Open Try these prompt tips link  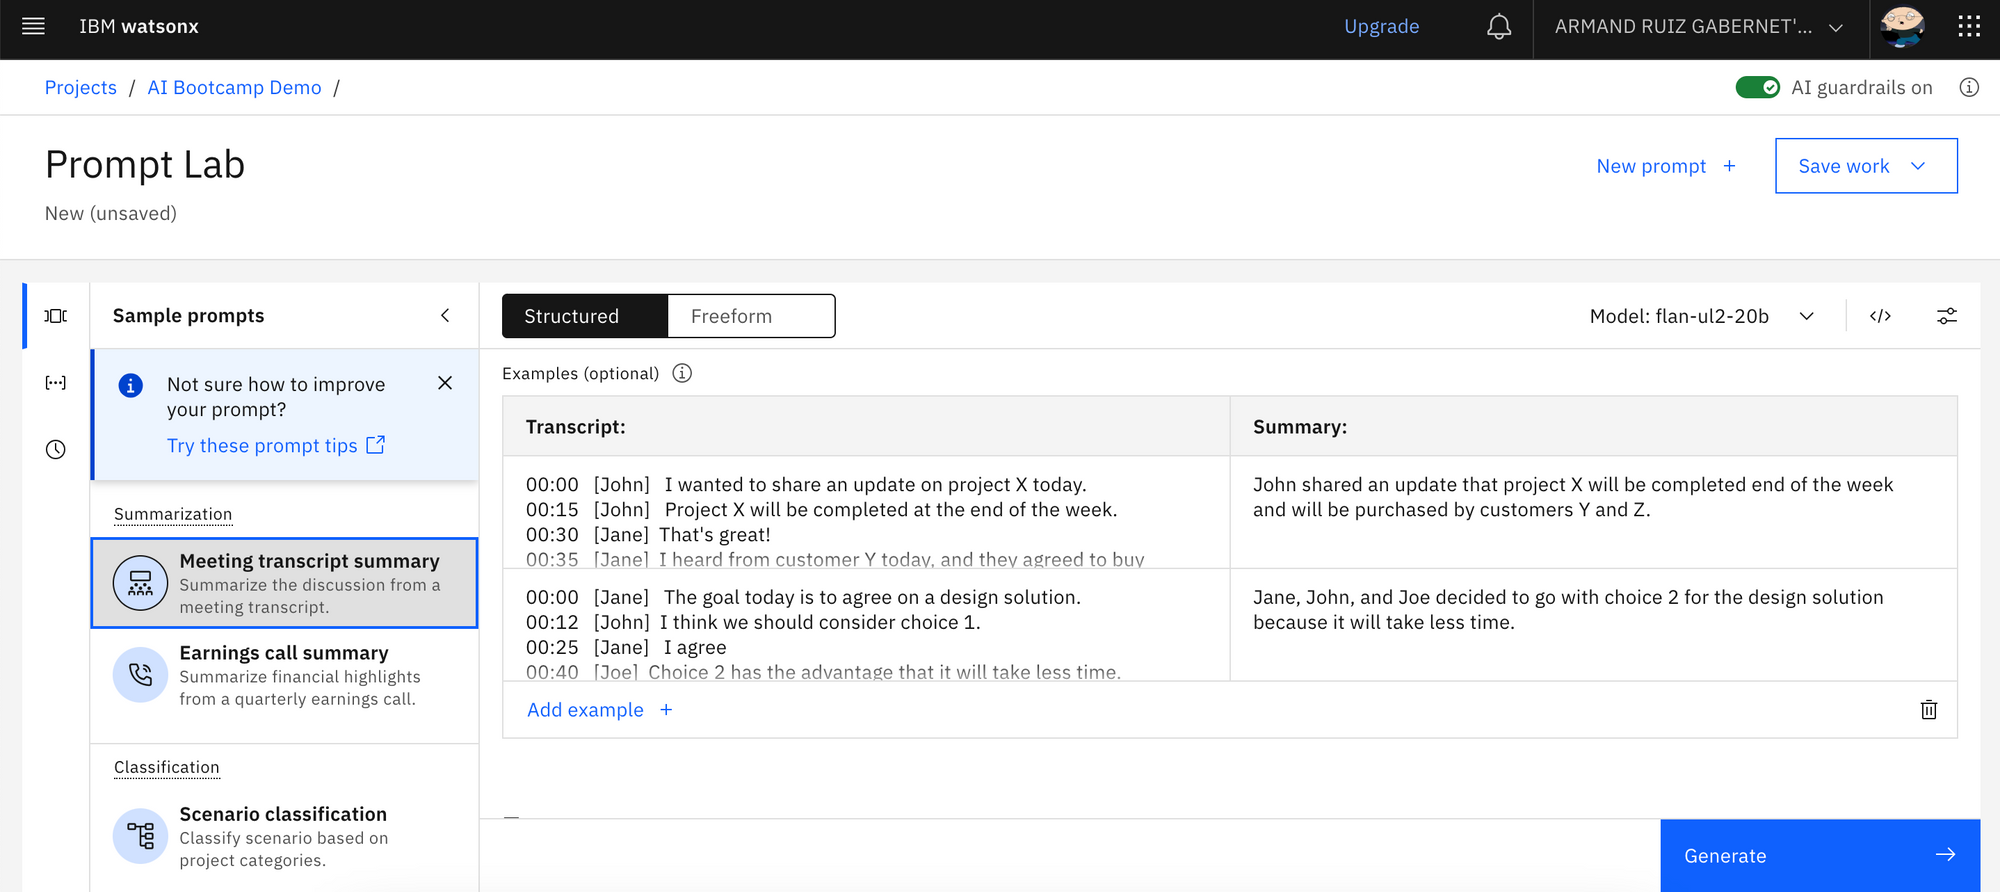[x=276, y=445]
